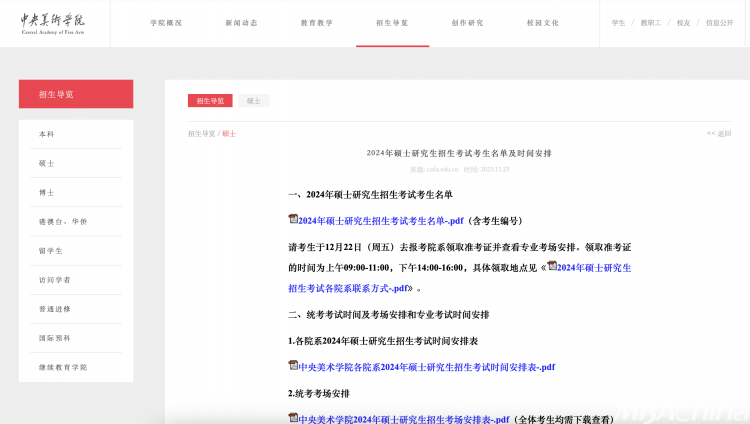
Task: Select 访问学者 in the sidebar
Action: pos(55,280)
